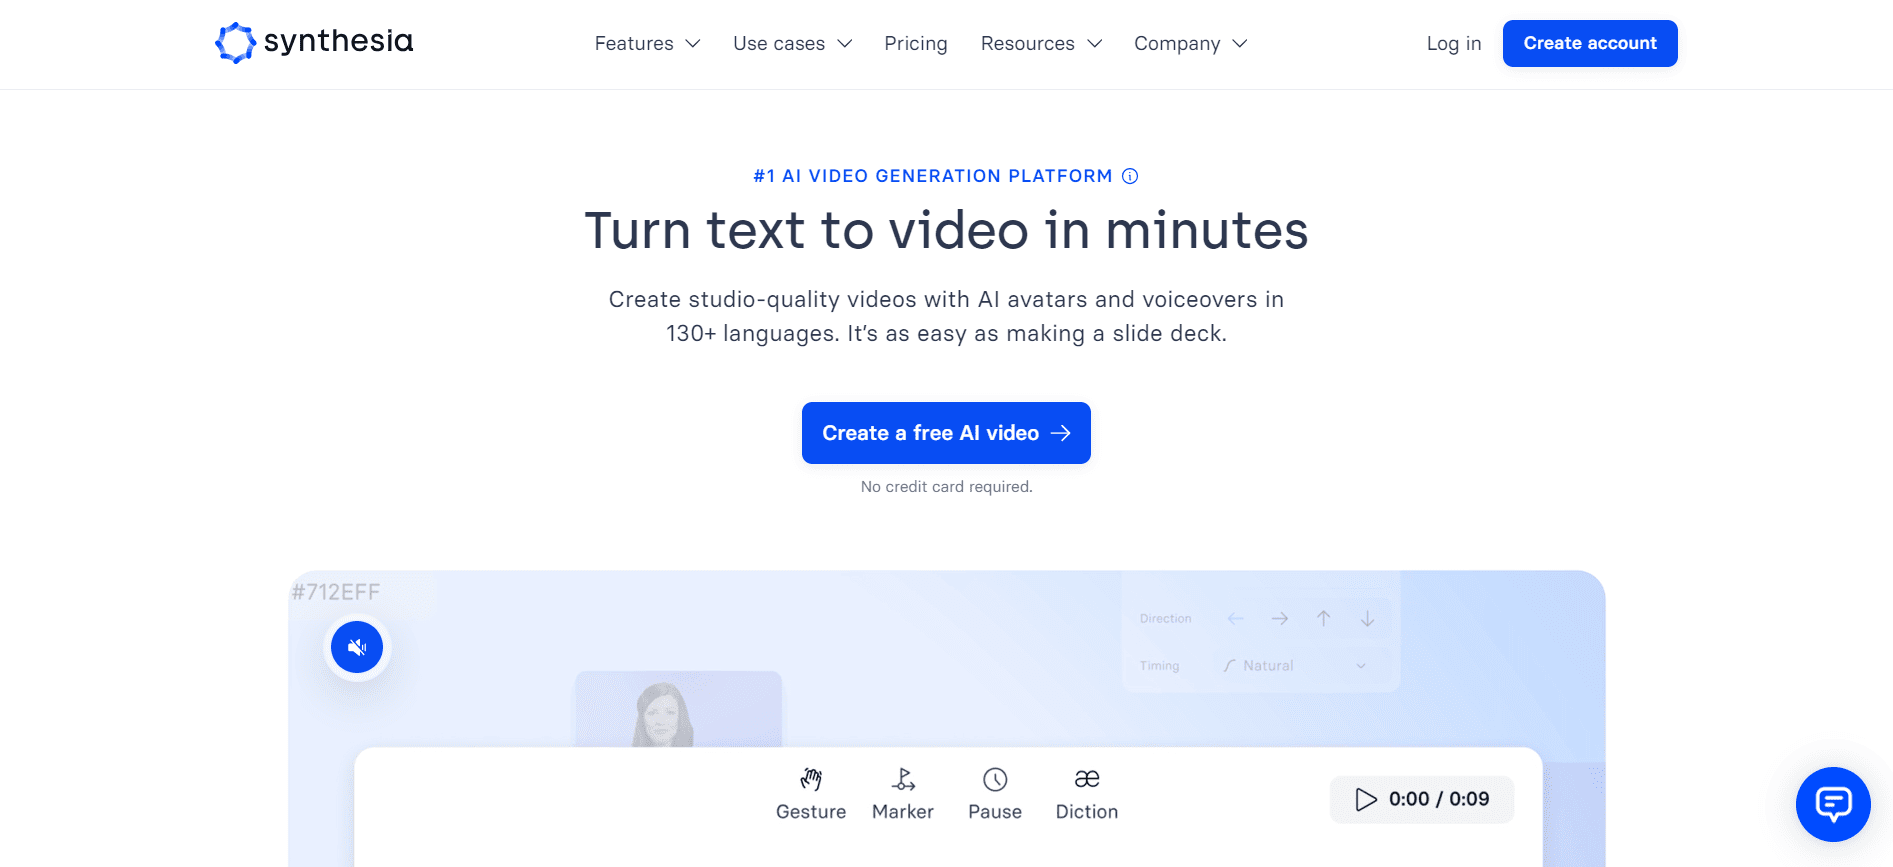The width and height of the screenshot is (1893, 867).
Task: Click the up direction arrow
Action: (1323, 619)
